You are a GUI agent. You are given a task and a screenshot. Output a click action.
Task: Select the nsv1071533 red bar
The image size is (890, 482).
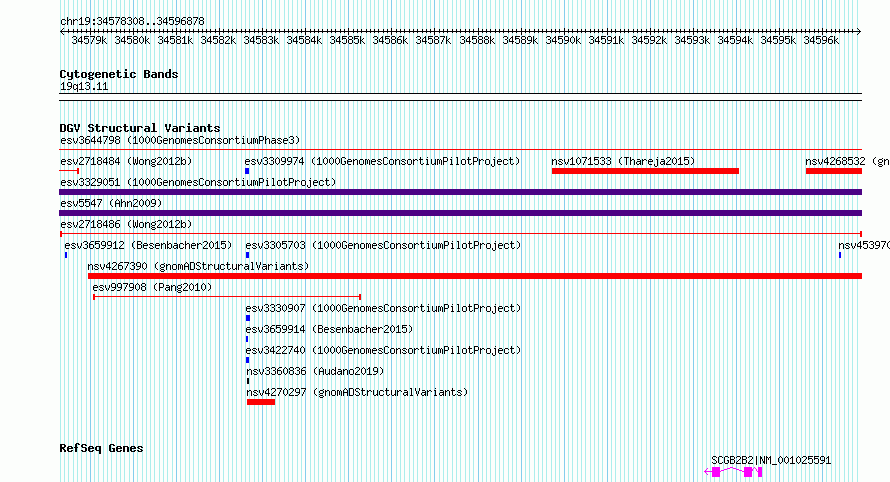(x=645, y=171)
